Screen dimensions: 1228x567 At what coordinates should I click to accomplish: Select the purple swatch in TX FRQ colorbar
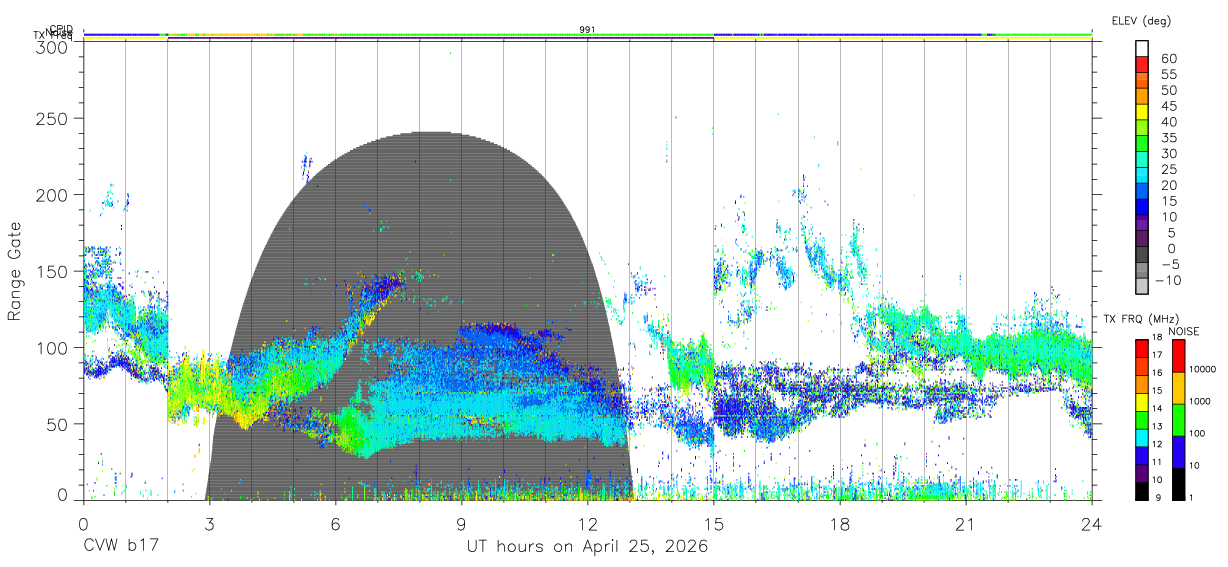coord(1142,472)
